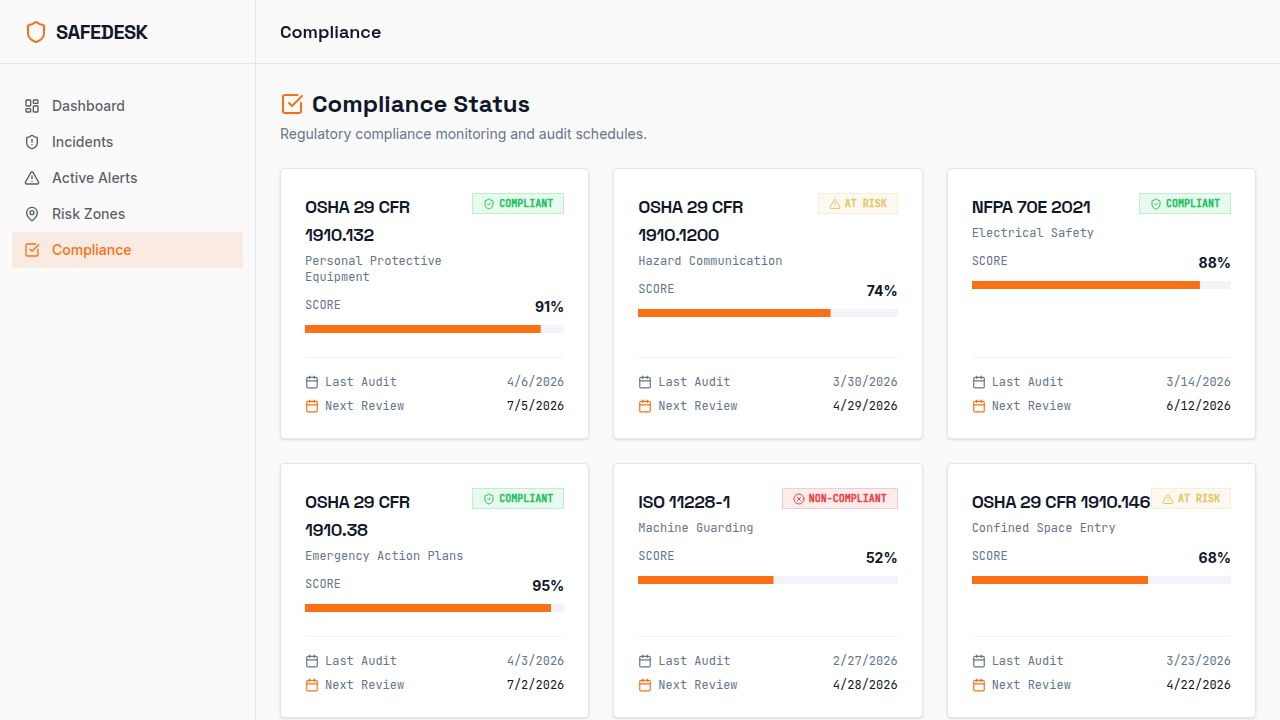Screen dimensions: 1280x720
Task: Open Active Alerts via warning triangle icon
Action: 31,178
